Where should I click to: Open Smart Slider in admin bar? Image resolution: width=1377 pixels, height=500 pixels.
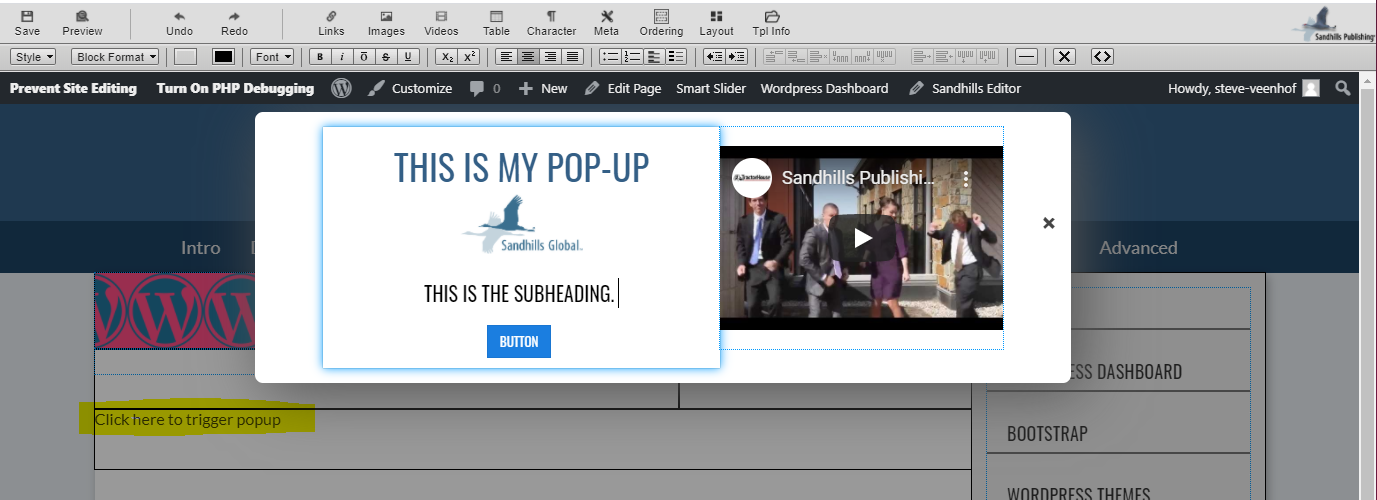tap(711, 88)
